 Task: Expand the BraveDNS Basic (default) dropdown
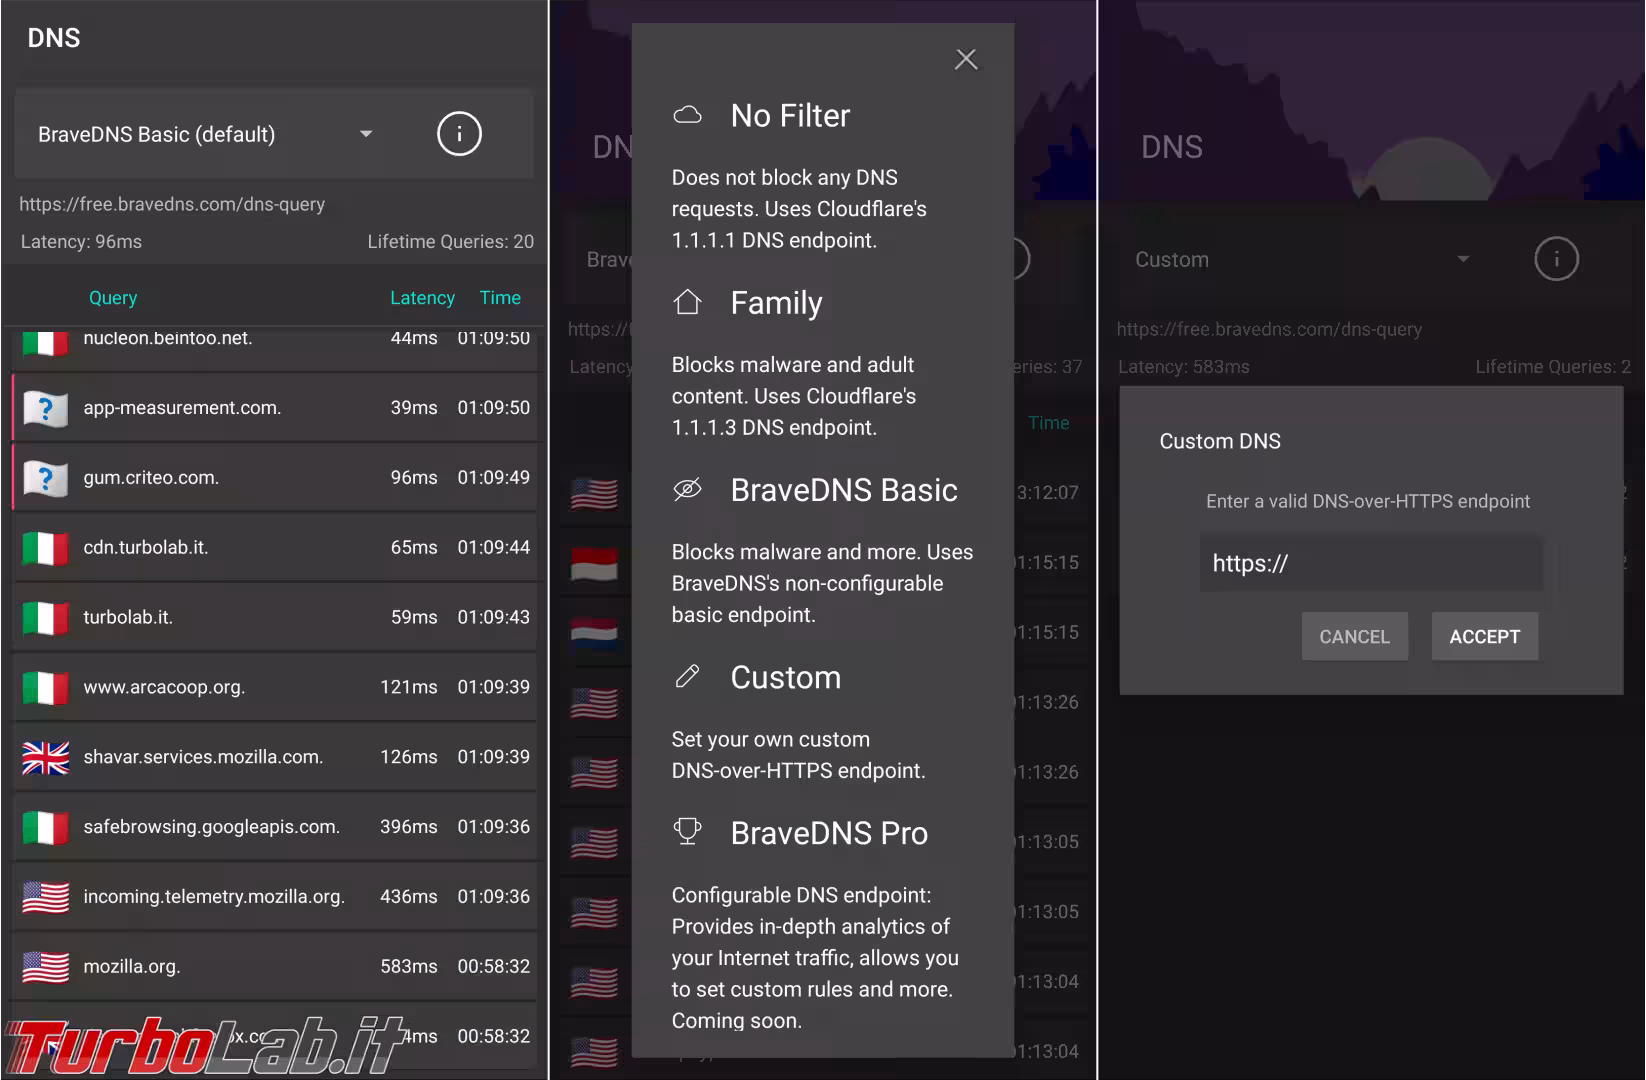point(366,134)
